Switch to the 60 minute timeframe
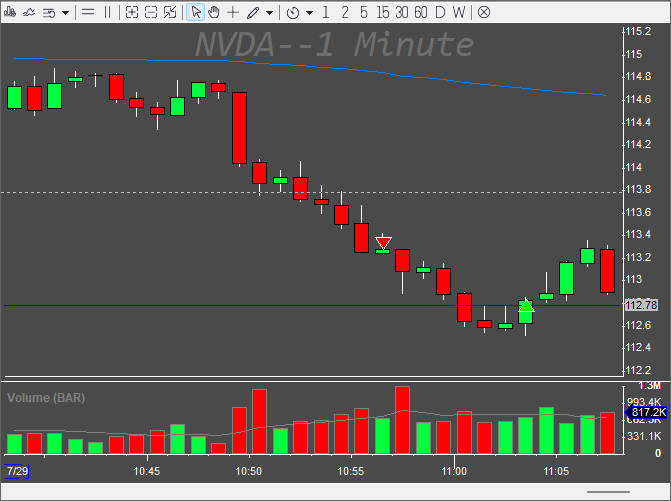 pos(421,12)
